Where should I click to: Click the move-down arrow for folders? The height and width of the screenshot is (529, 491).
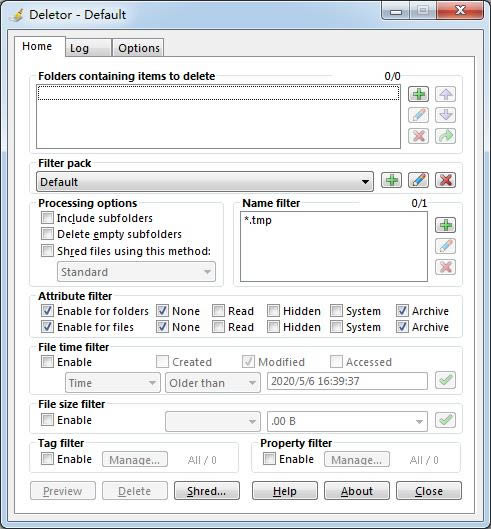click(445, 115)
